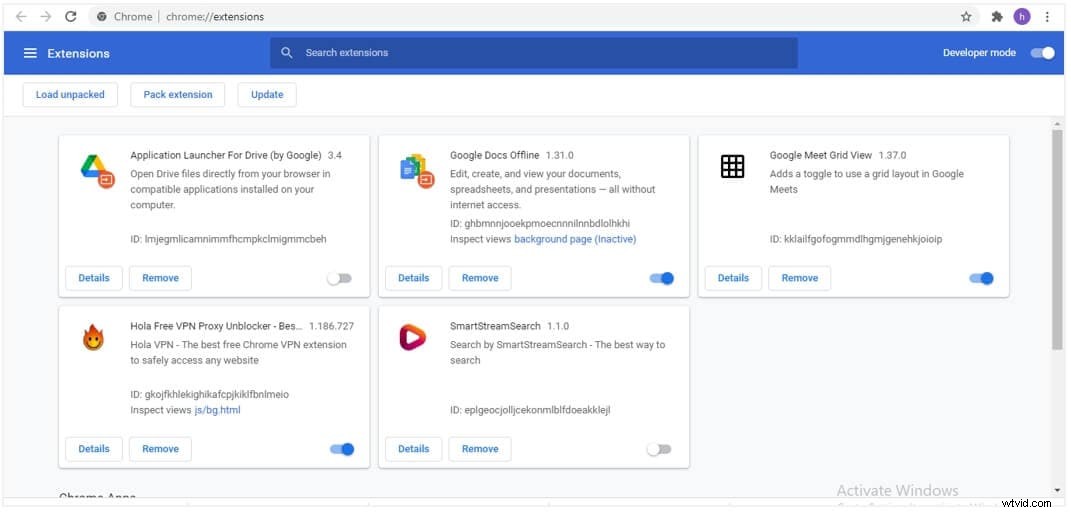Open the extensions puzzle icon

pyautogui.click(x=997, y=17)
